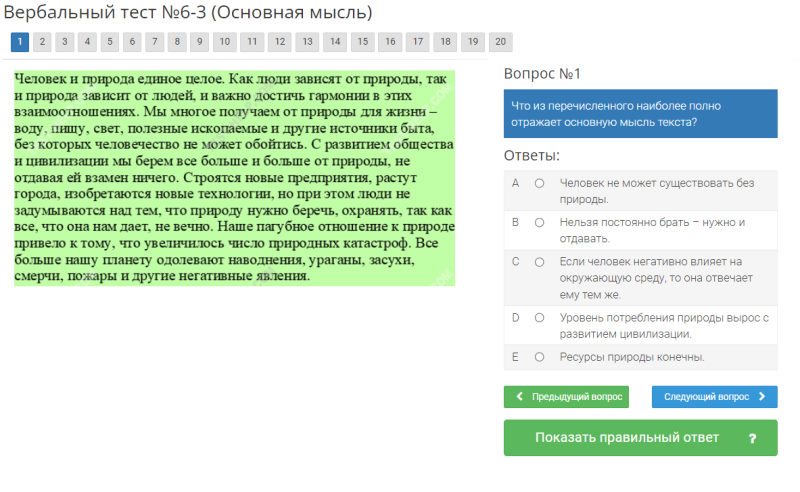Screen dimensions: 800x492
Task: Go to question 8 tab
Action: pos(177,42)
